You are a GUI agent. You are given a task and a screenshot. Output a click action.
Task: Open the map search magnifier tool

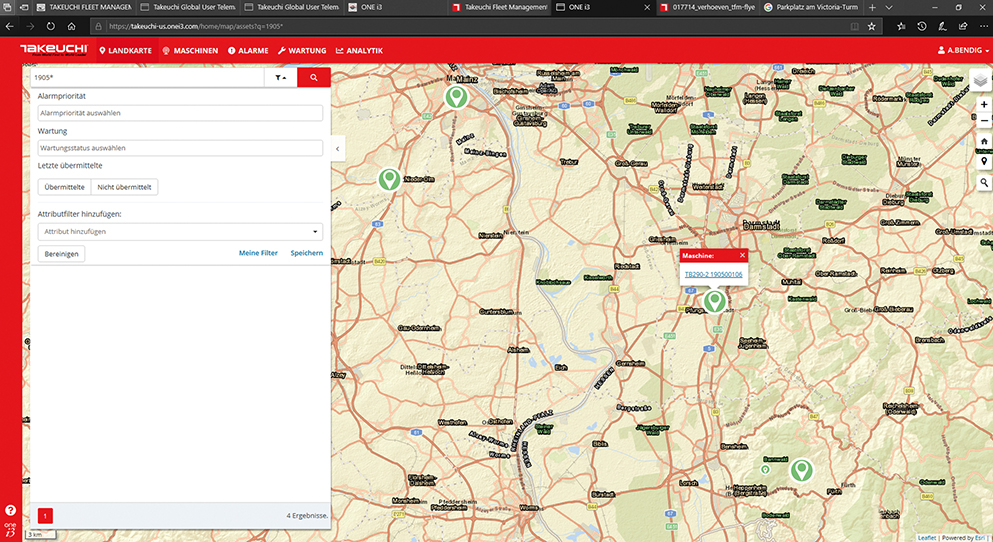click(984, 183)
